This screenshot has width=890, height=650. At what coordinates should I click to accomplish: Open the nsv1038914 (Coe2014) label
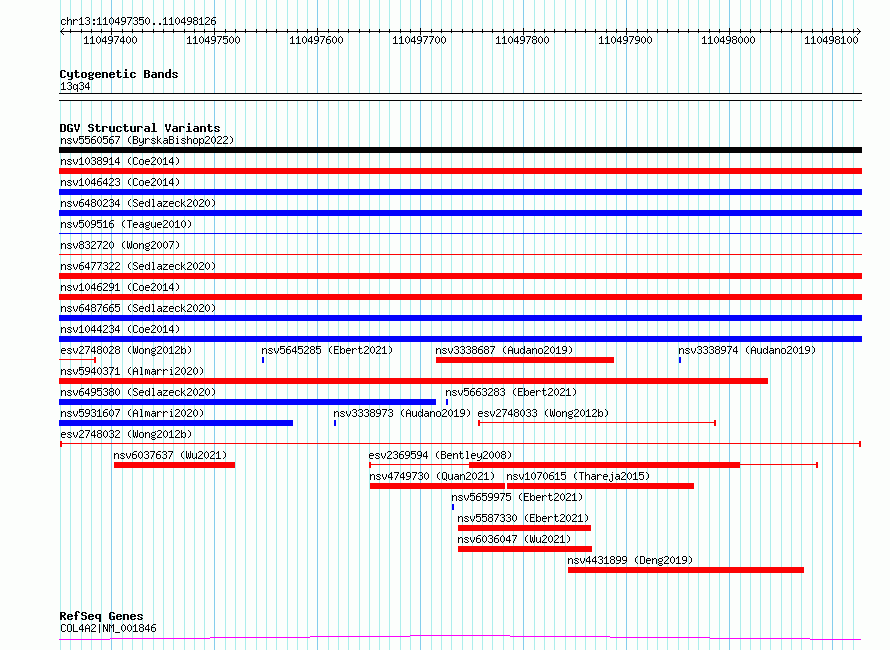point(120,161)
